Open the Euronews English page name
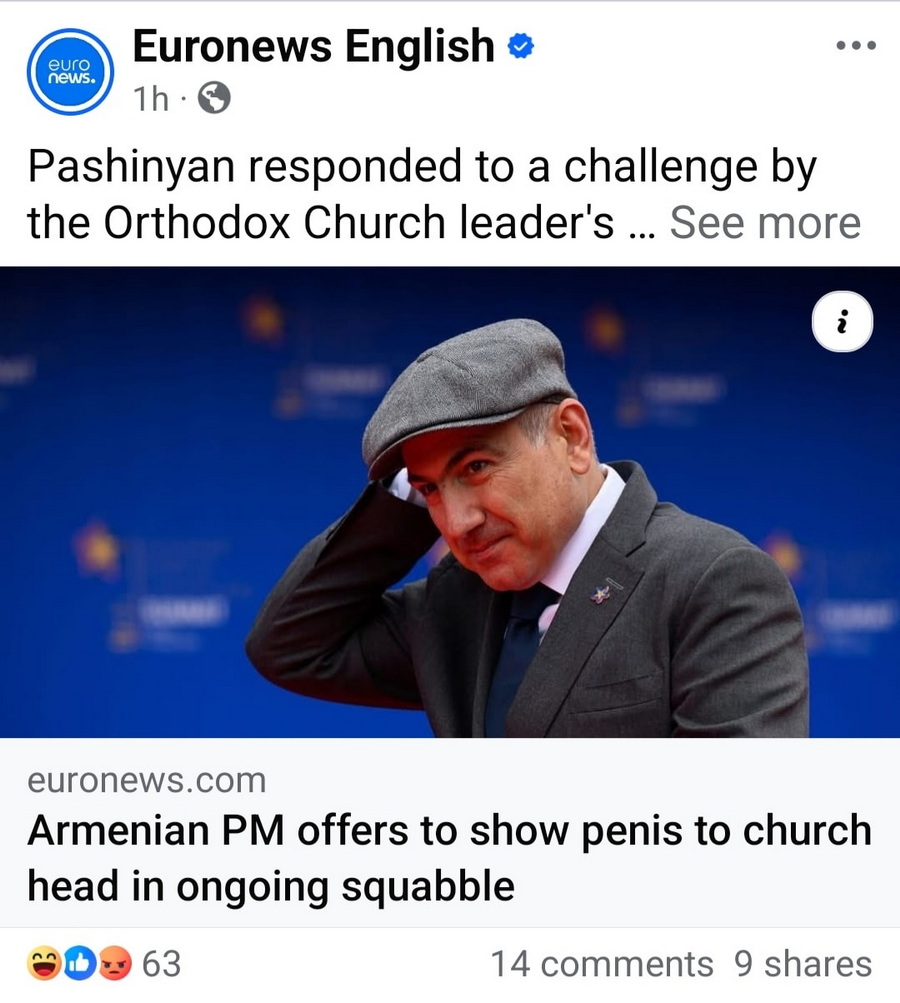 [313, 46]
